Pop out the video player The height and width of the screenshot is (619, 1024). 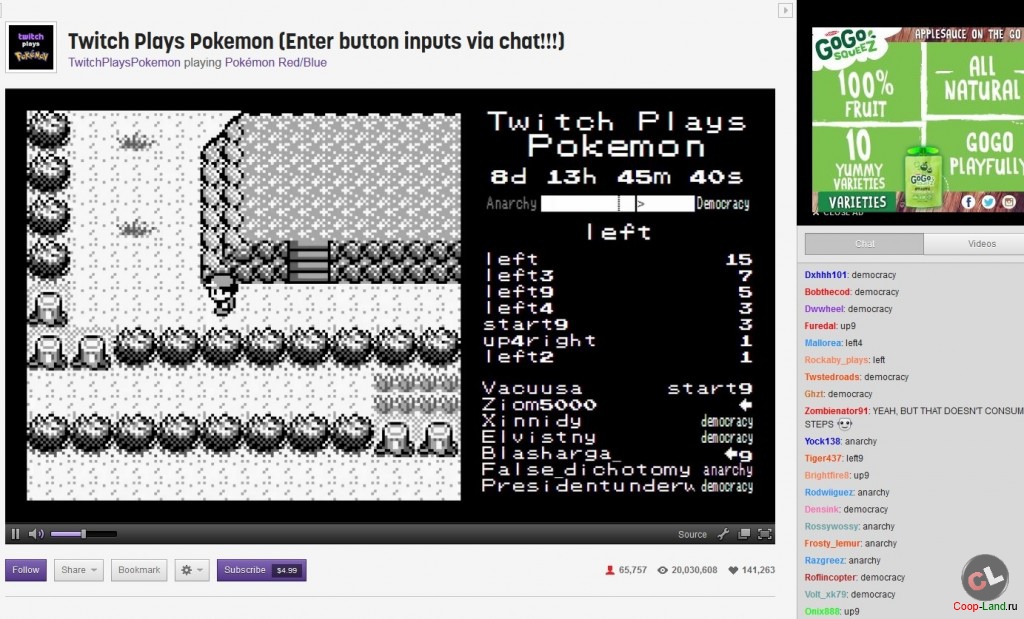pyautogui.click(x=744, y=534)
